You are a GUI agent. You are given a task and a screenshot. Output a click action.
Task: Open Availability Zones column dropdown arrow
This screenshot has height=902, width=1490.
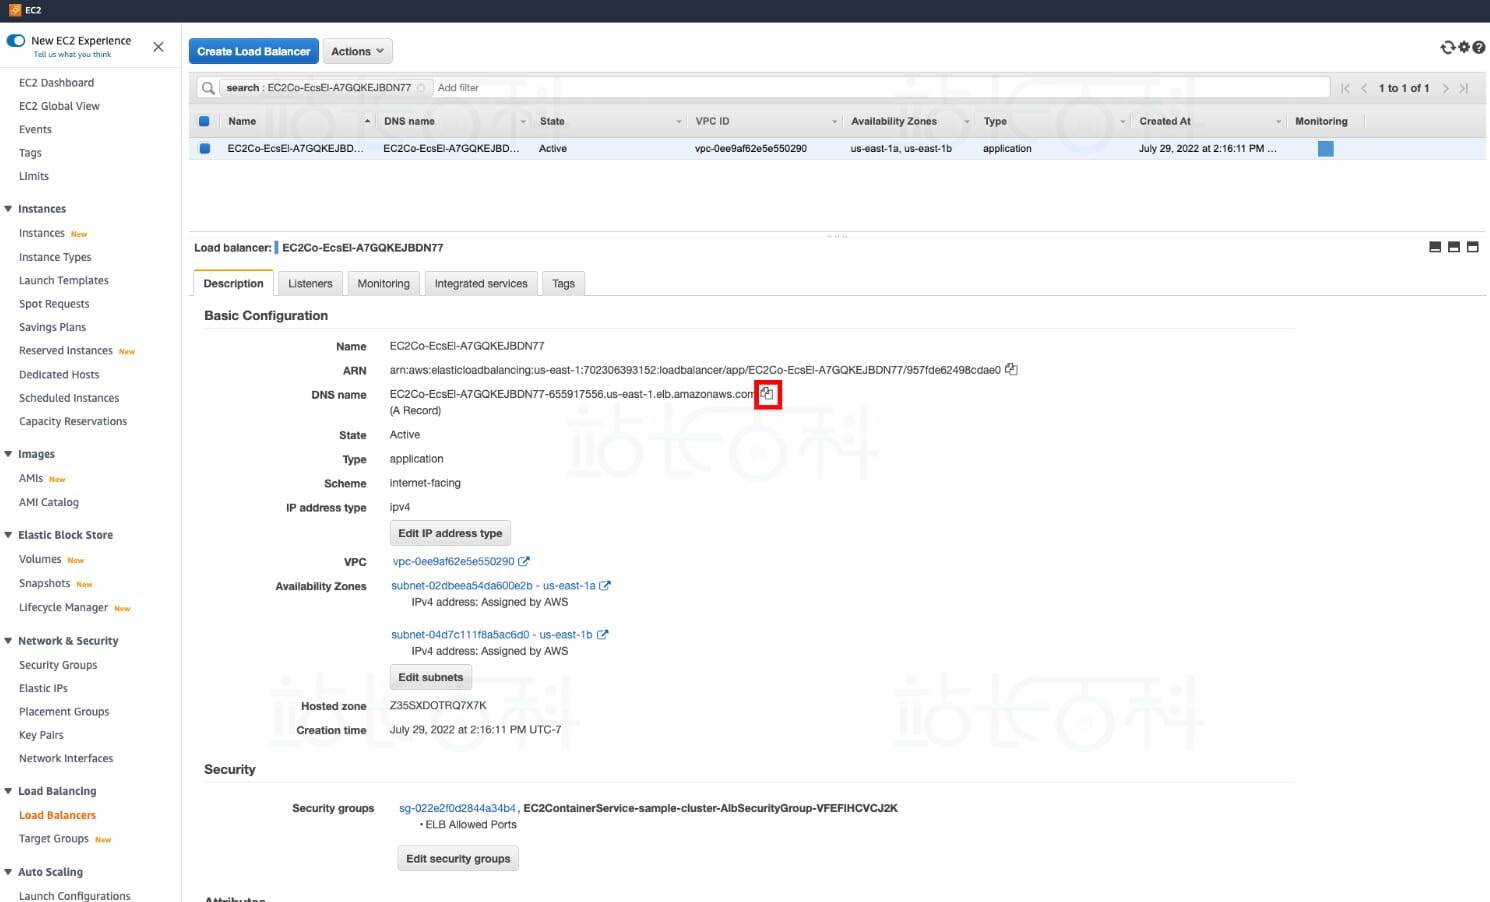point(967,122)
